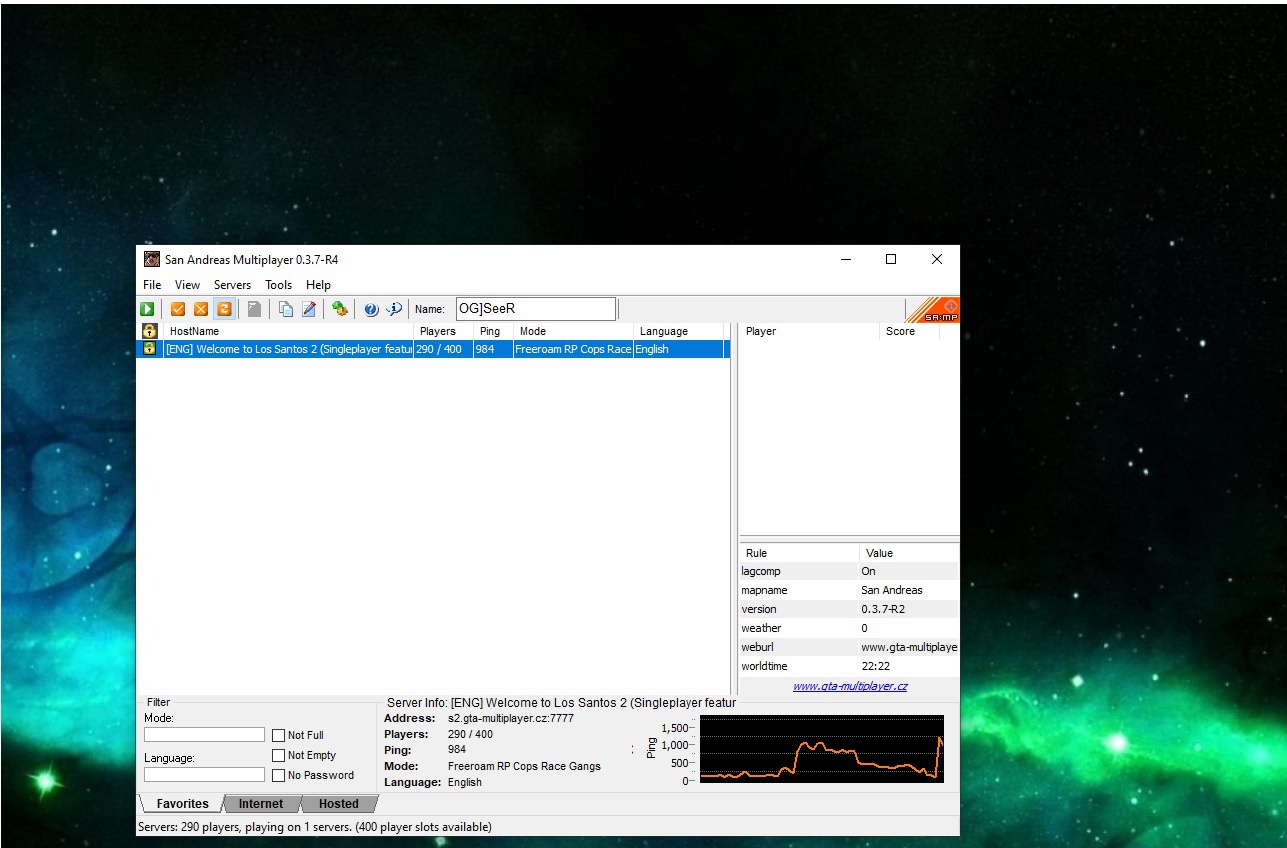Click the version rule row
The height and width of the screenshot is (848, 1287).
click(849, 609)
